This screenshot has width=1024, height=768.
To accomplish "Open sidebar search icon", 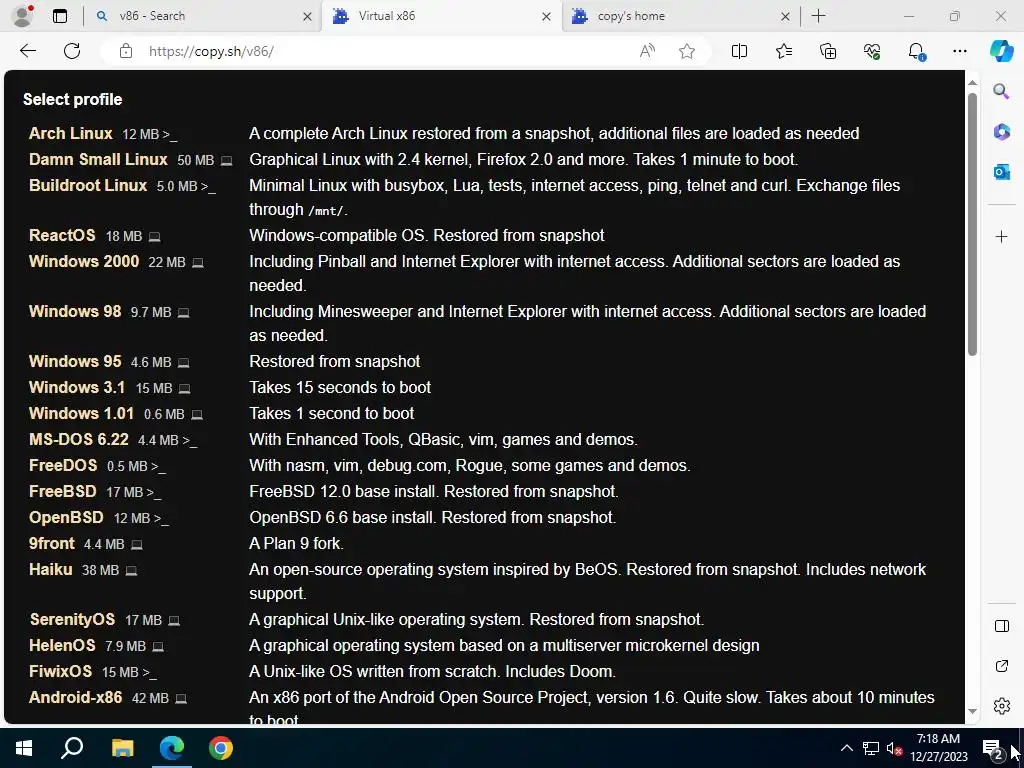I will point(1001,91).
